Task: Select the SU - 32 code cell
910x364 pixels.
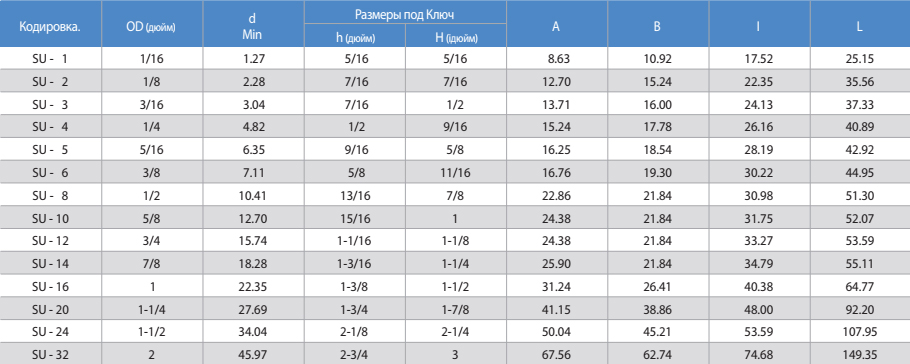Action: click(50, 354)
